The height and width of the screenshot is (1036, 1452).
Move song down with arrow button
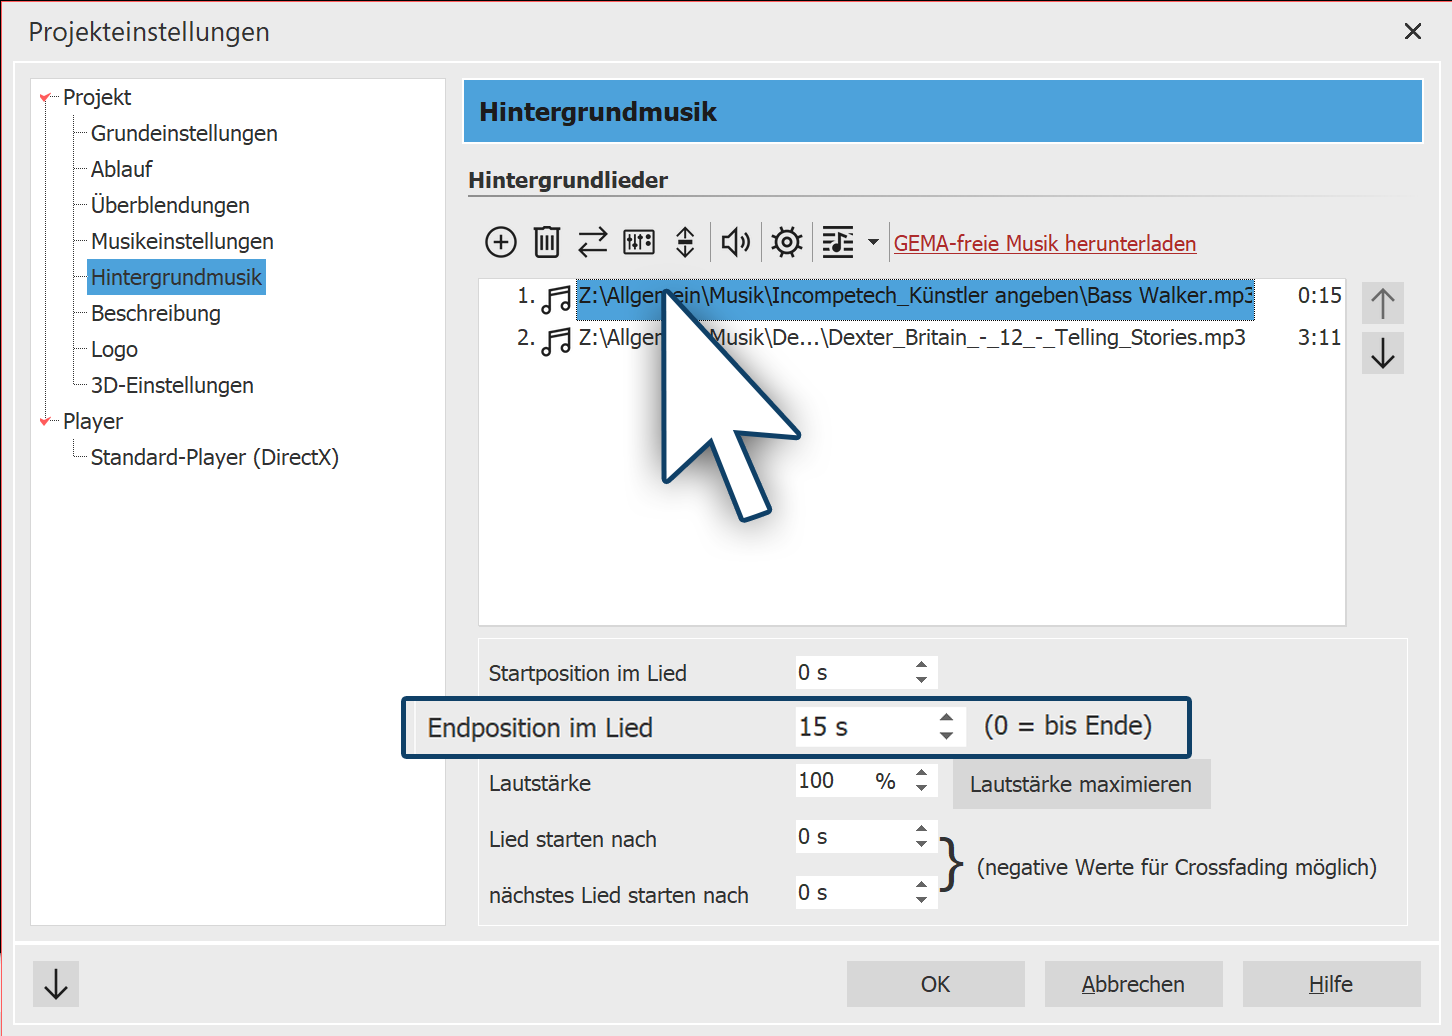coord(1383,353)
